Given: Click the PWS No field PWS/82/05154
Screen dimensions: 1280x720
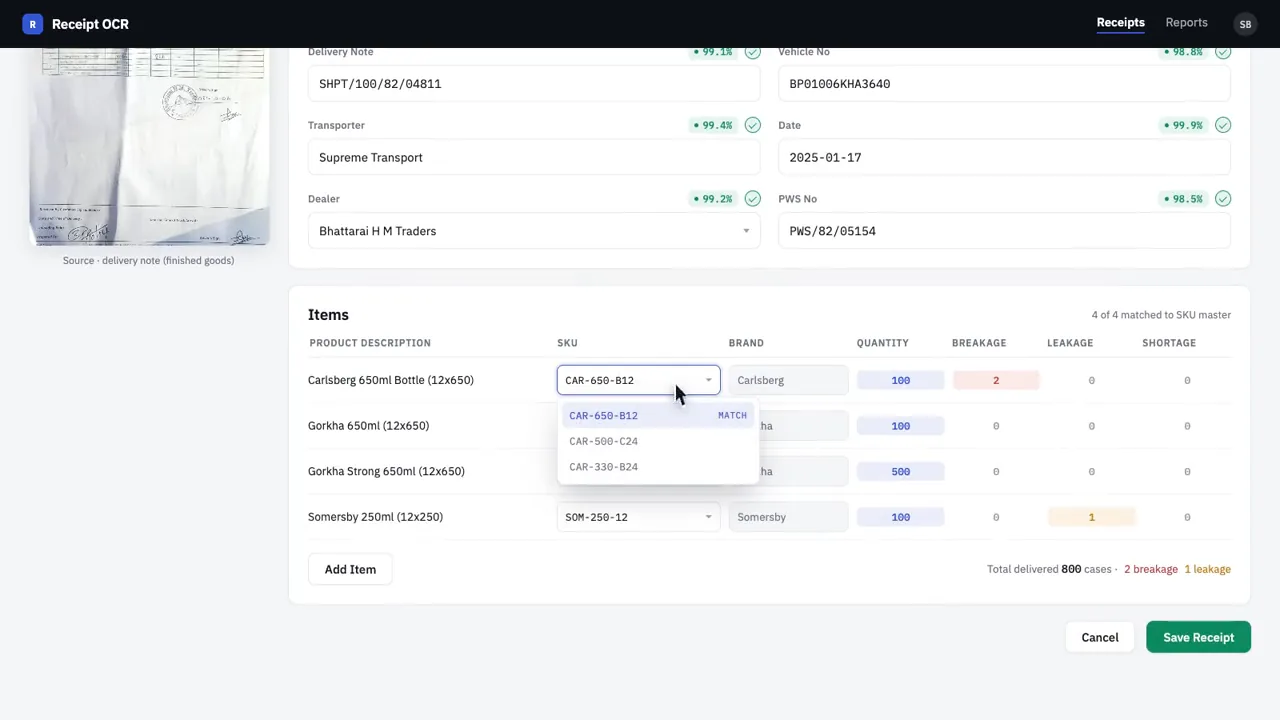Looking at the screenshot, I should point(1004,231).
